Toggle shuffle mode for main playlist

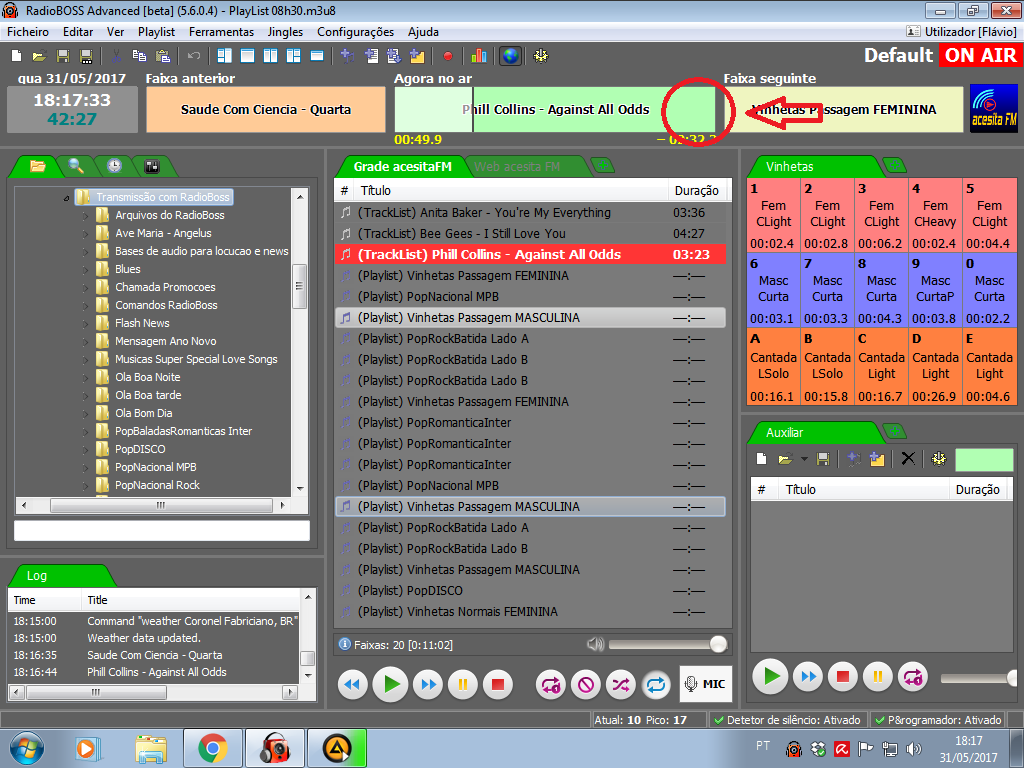[x=620, y=684]
